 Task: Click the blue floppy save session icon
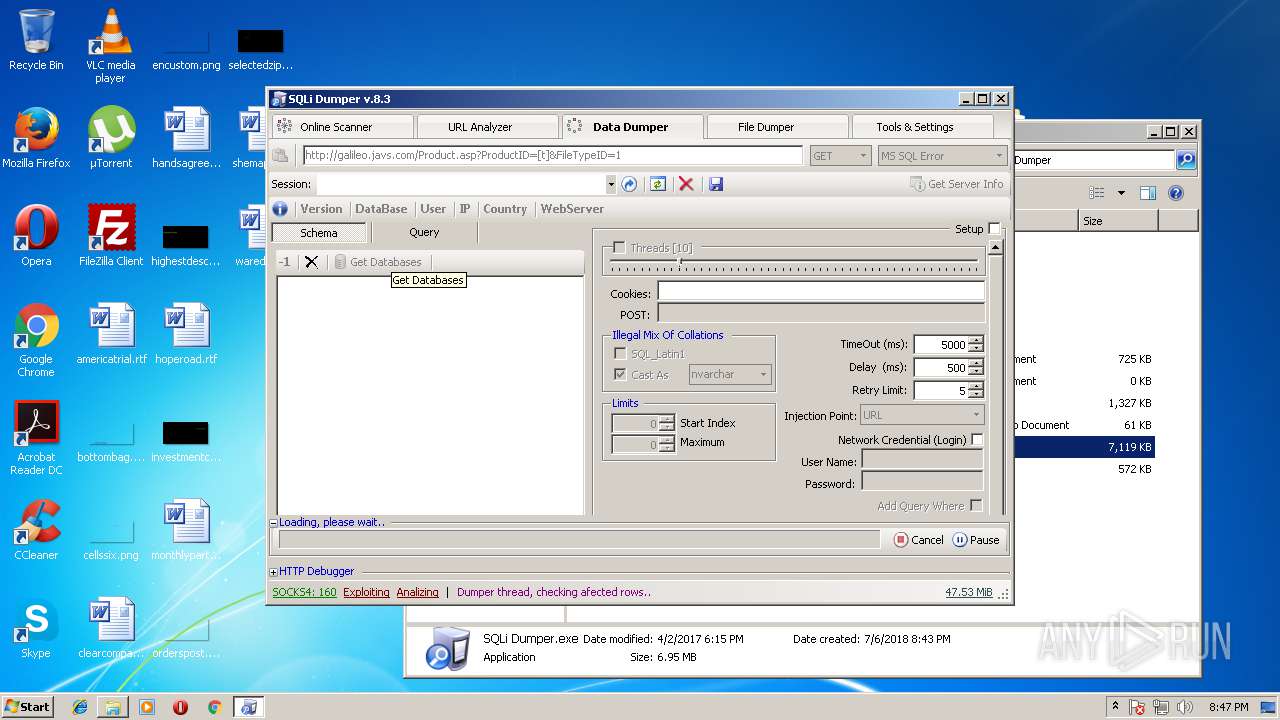(715, 184)
